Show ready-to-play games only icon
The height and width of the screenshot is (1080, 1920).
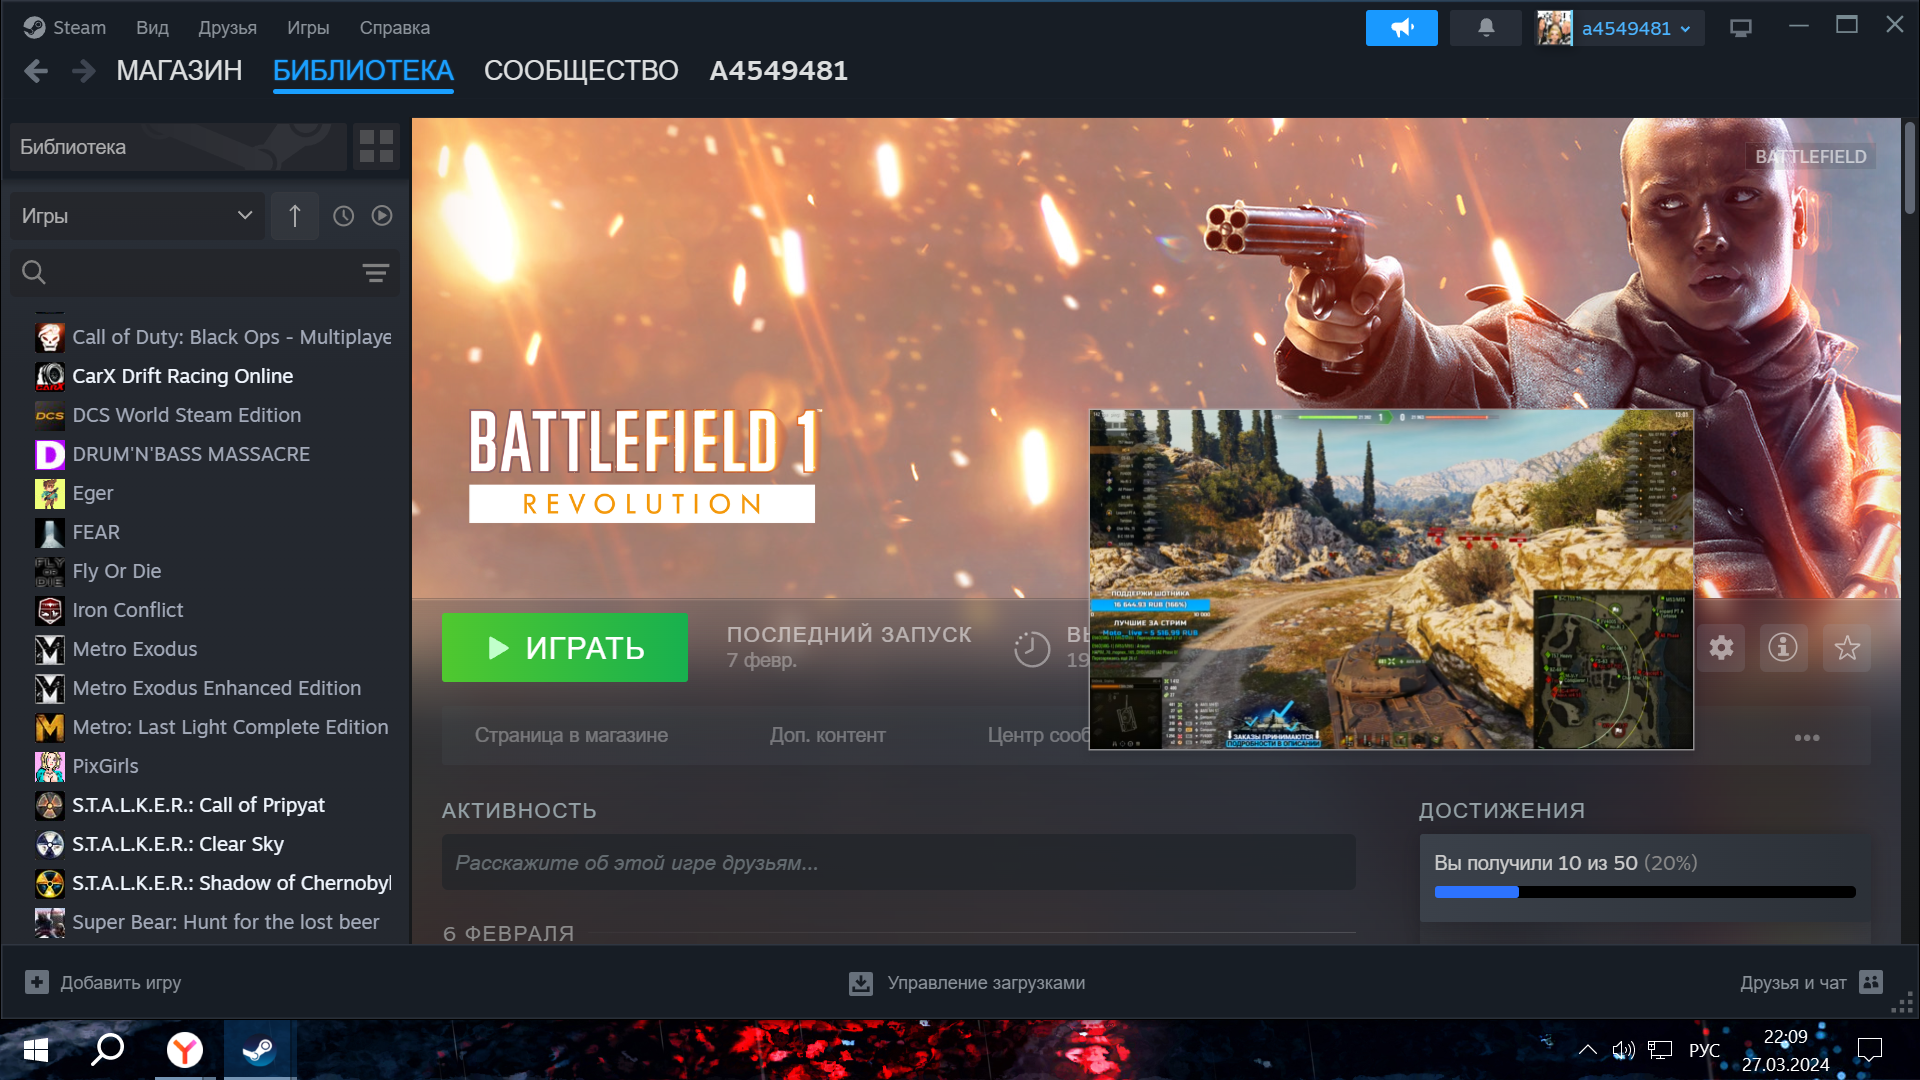382,216
